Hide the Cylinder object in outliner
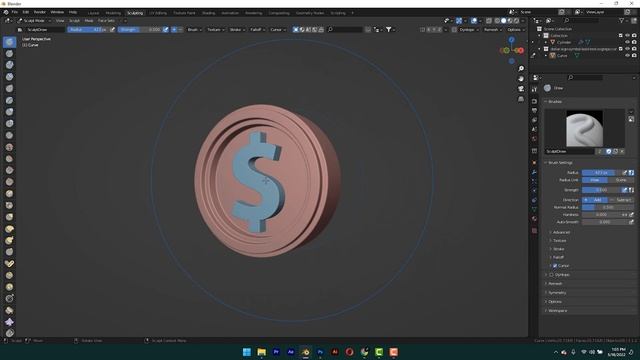This screenshot has width=640, height=360. coord(627,42)
